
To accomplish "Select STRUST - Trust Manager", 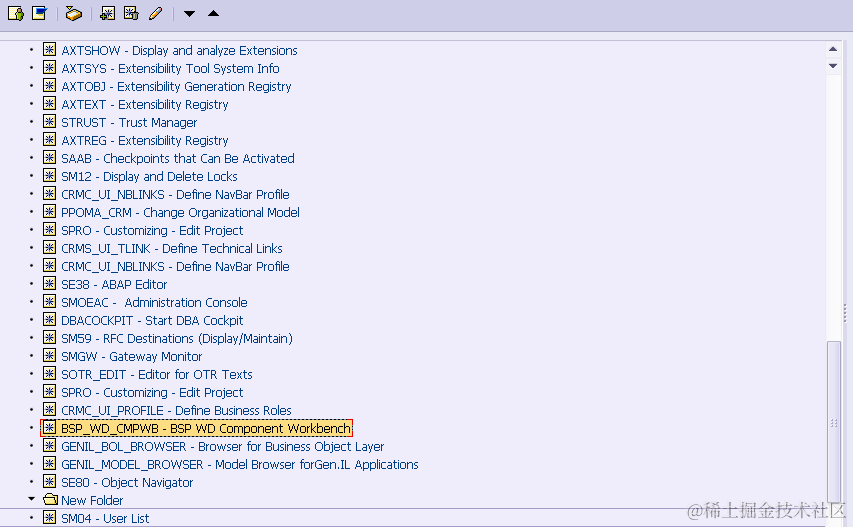I will (x=129, y=122).
